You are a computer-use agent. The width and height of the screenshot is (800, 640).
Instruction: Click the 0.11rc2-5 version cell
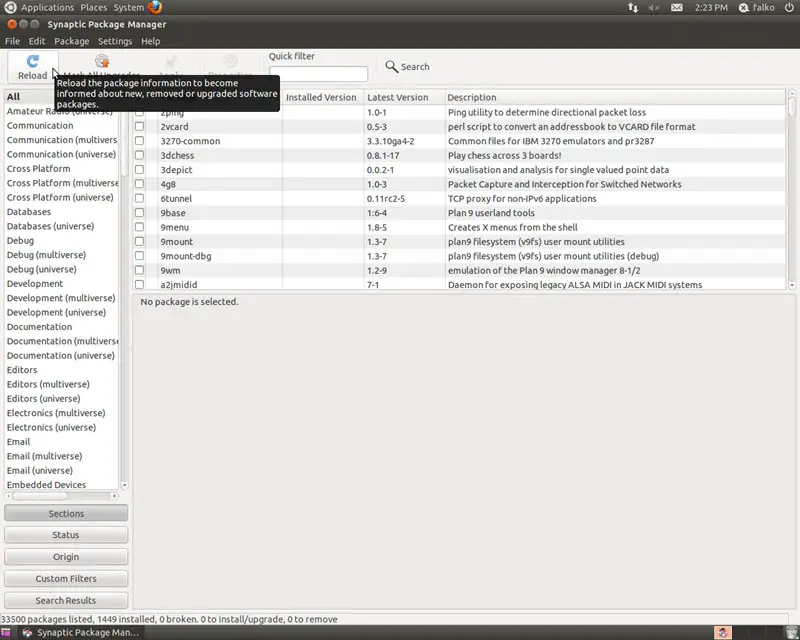pyautogui.click(x=386, y=199)
